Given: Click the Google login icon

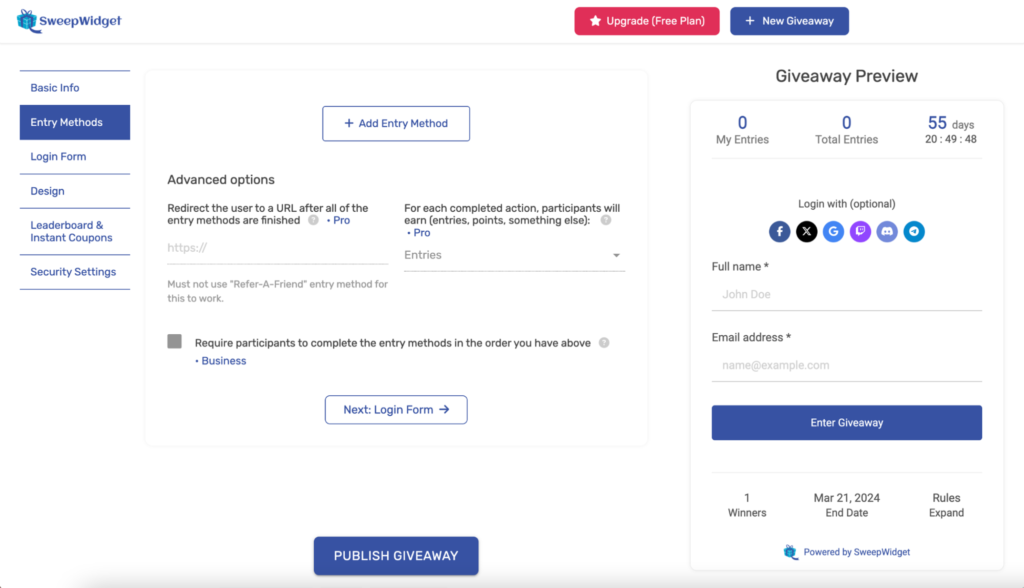Looking at the screenshot, I should pyautogui.click(x=833, y=231).
